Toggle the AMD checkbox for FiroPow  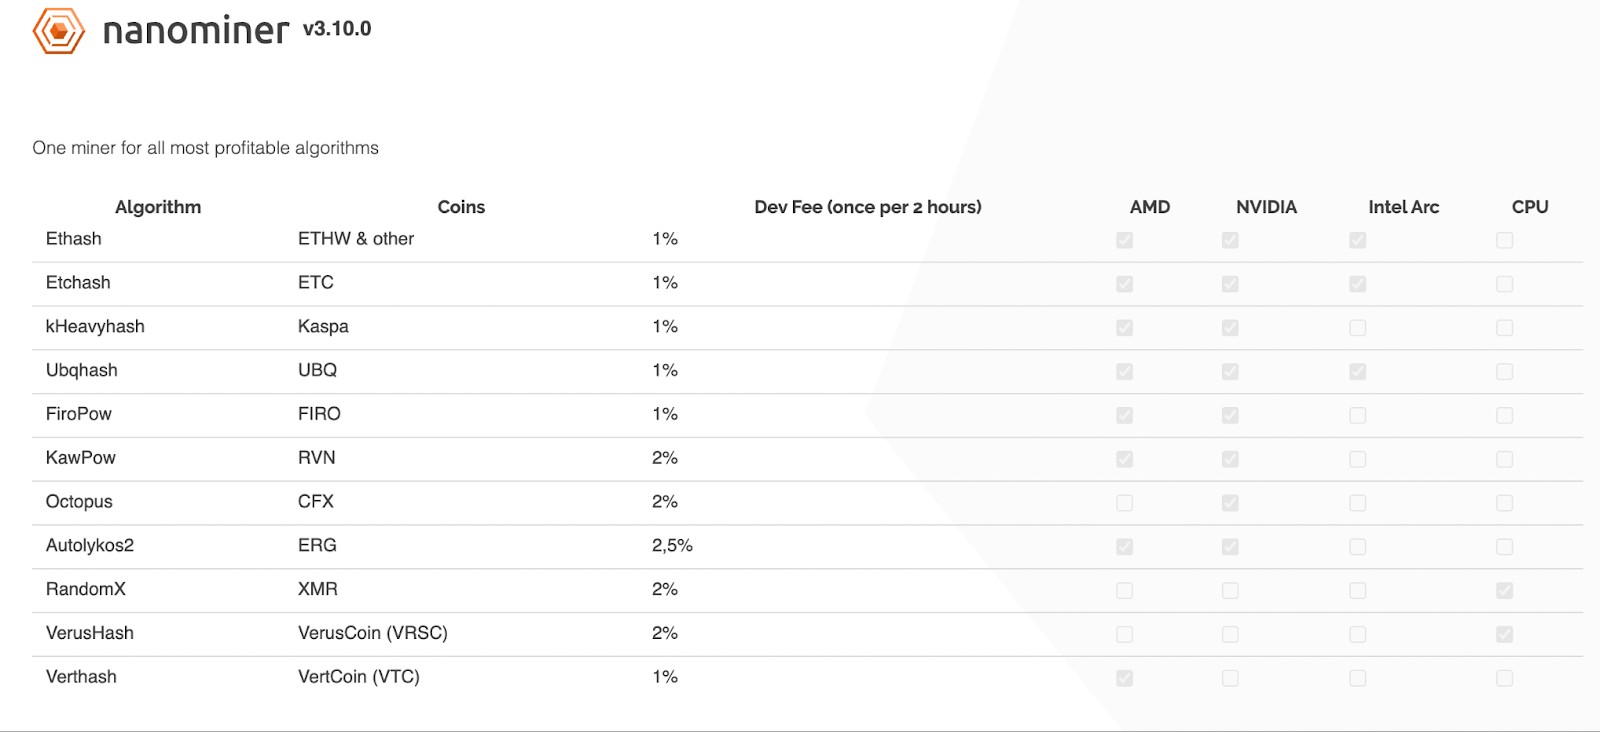pos(1125,415)
